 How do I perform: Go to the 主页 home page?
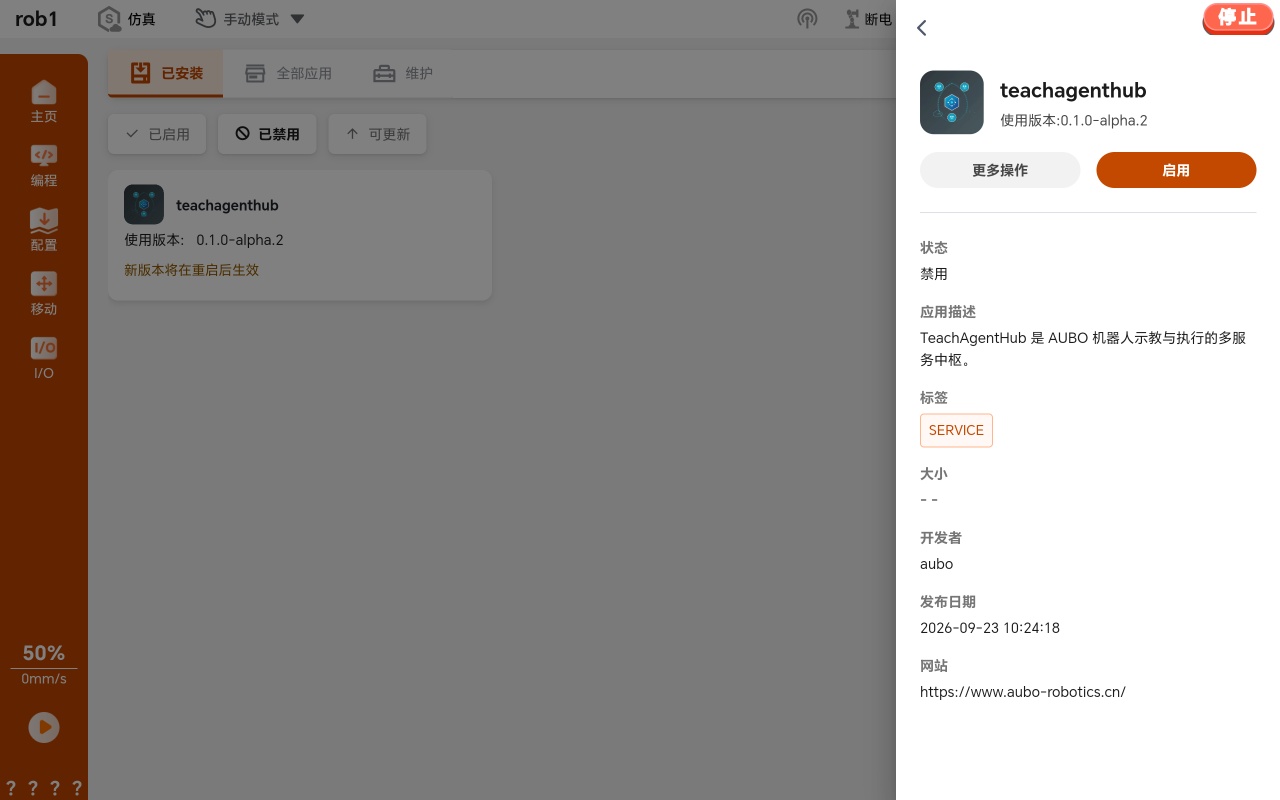pos(44,102)
